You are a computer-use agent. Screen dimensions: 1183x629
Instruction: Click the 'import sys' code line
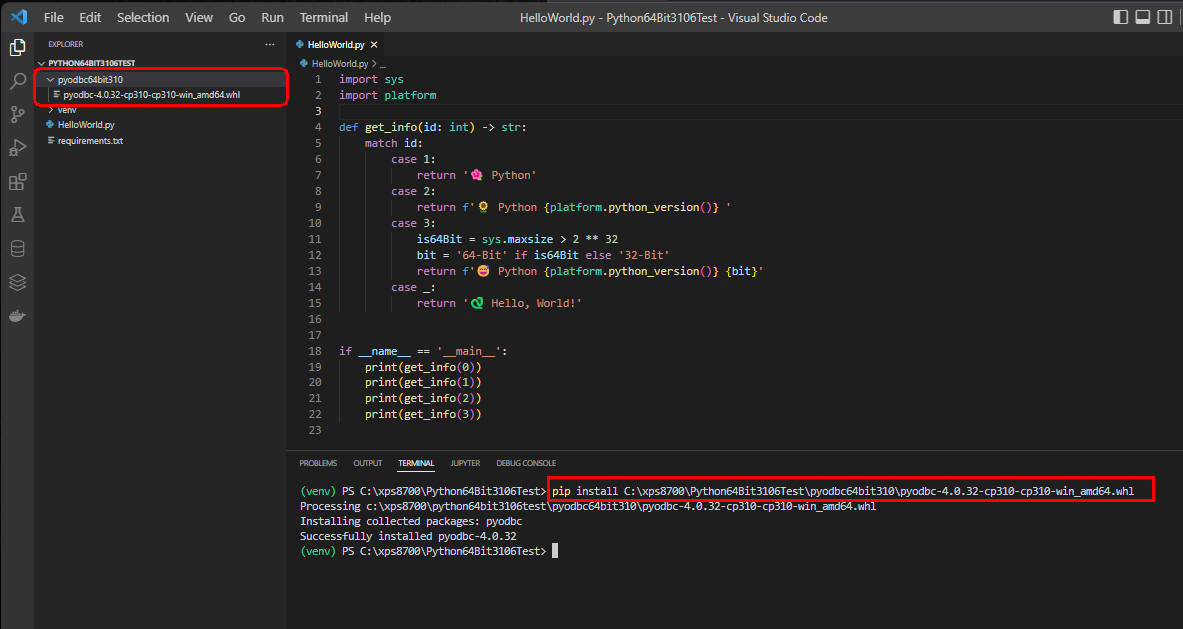pyautogui.click(x=371, y=80)
